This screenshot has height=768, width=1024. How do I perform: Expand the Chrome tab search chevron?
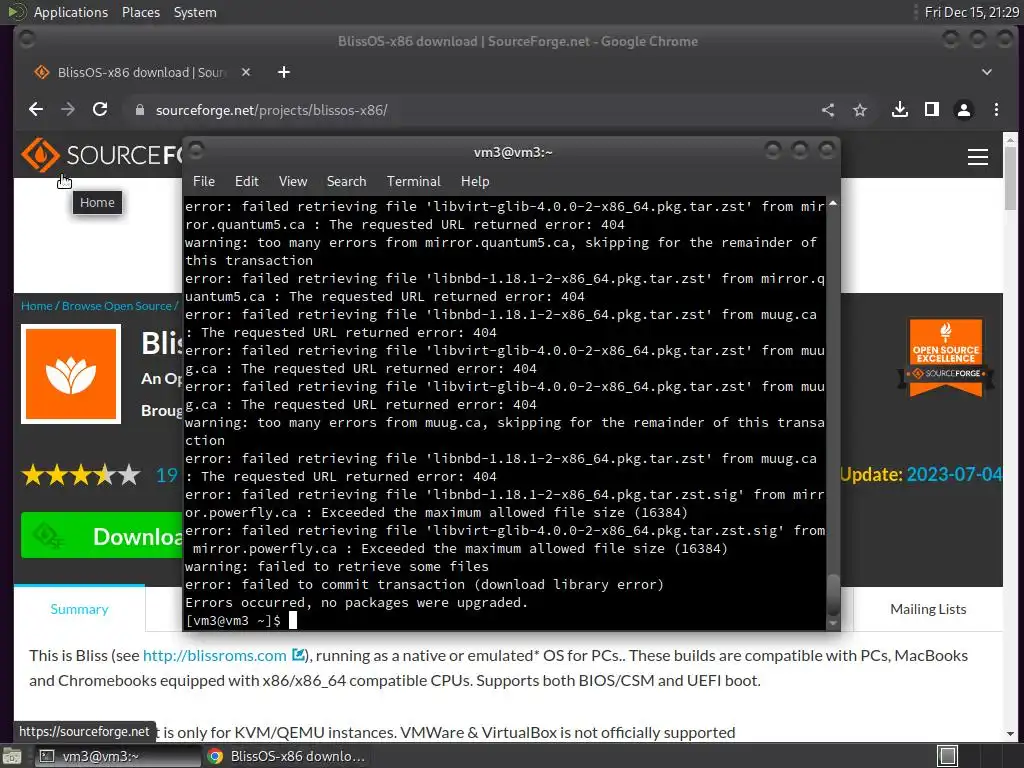pyautogui.click(x=987, y=72)
